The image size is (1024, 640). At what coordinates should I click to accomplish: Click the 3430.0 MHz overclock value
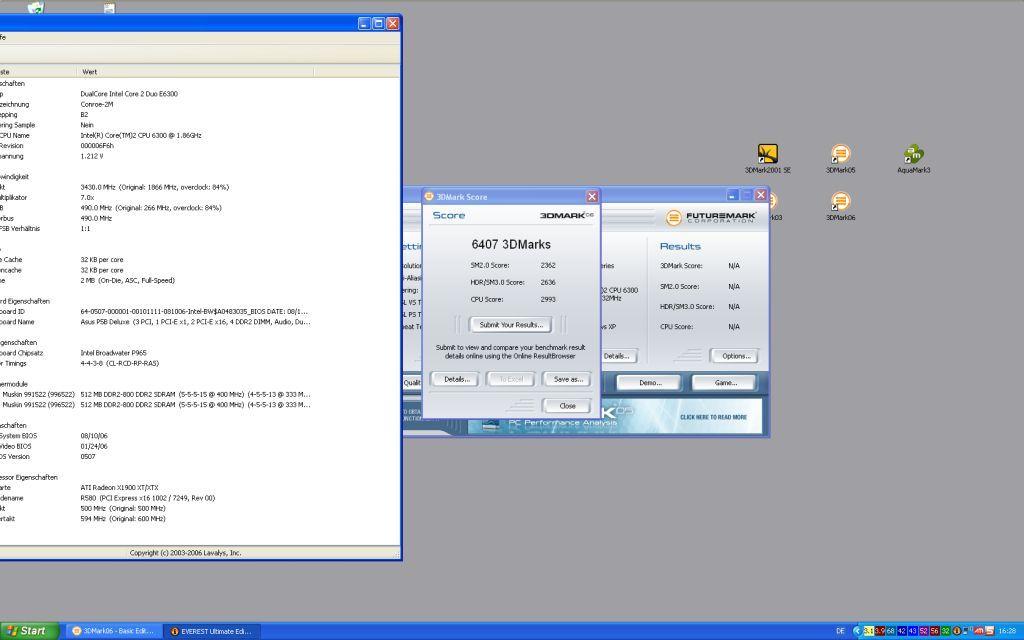(x=155, y=187)
